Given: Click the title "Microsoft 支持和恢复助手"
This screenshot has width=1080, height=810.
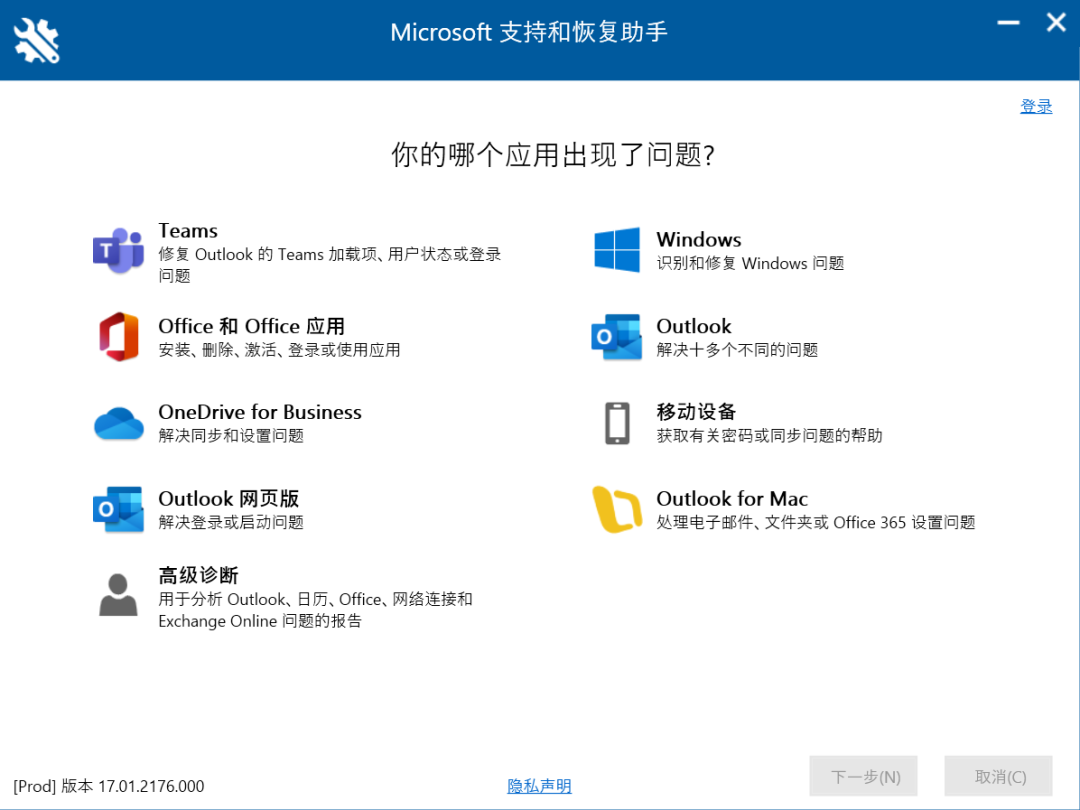Looking at the screenshot, I should click(x=529, y=32).
